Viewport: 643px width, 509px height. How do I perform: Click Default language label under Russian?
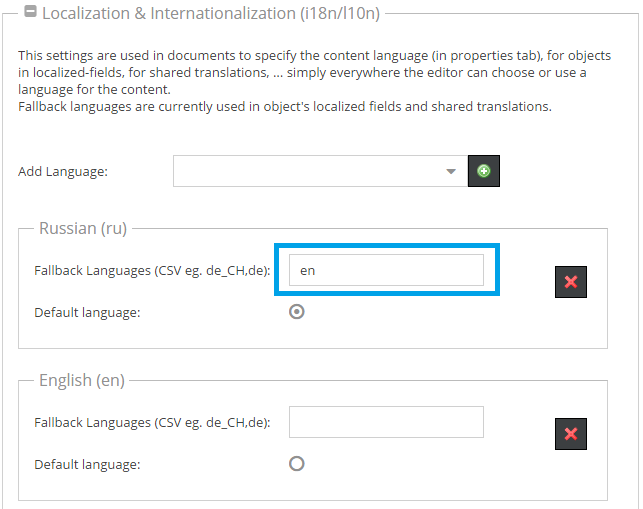[87, 312]
